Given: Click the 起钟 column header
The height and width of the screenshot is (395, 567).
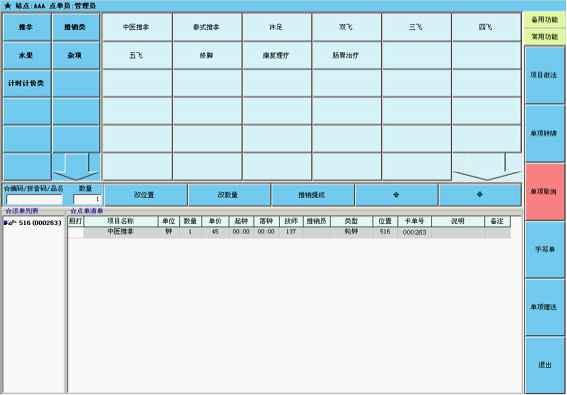Looking at the screenshot, I should [x=241, y=221].
